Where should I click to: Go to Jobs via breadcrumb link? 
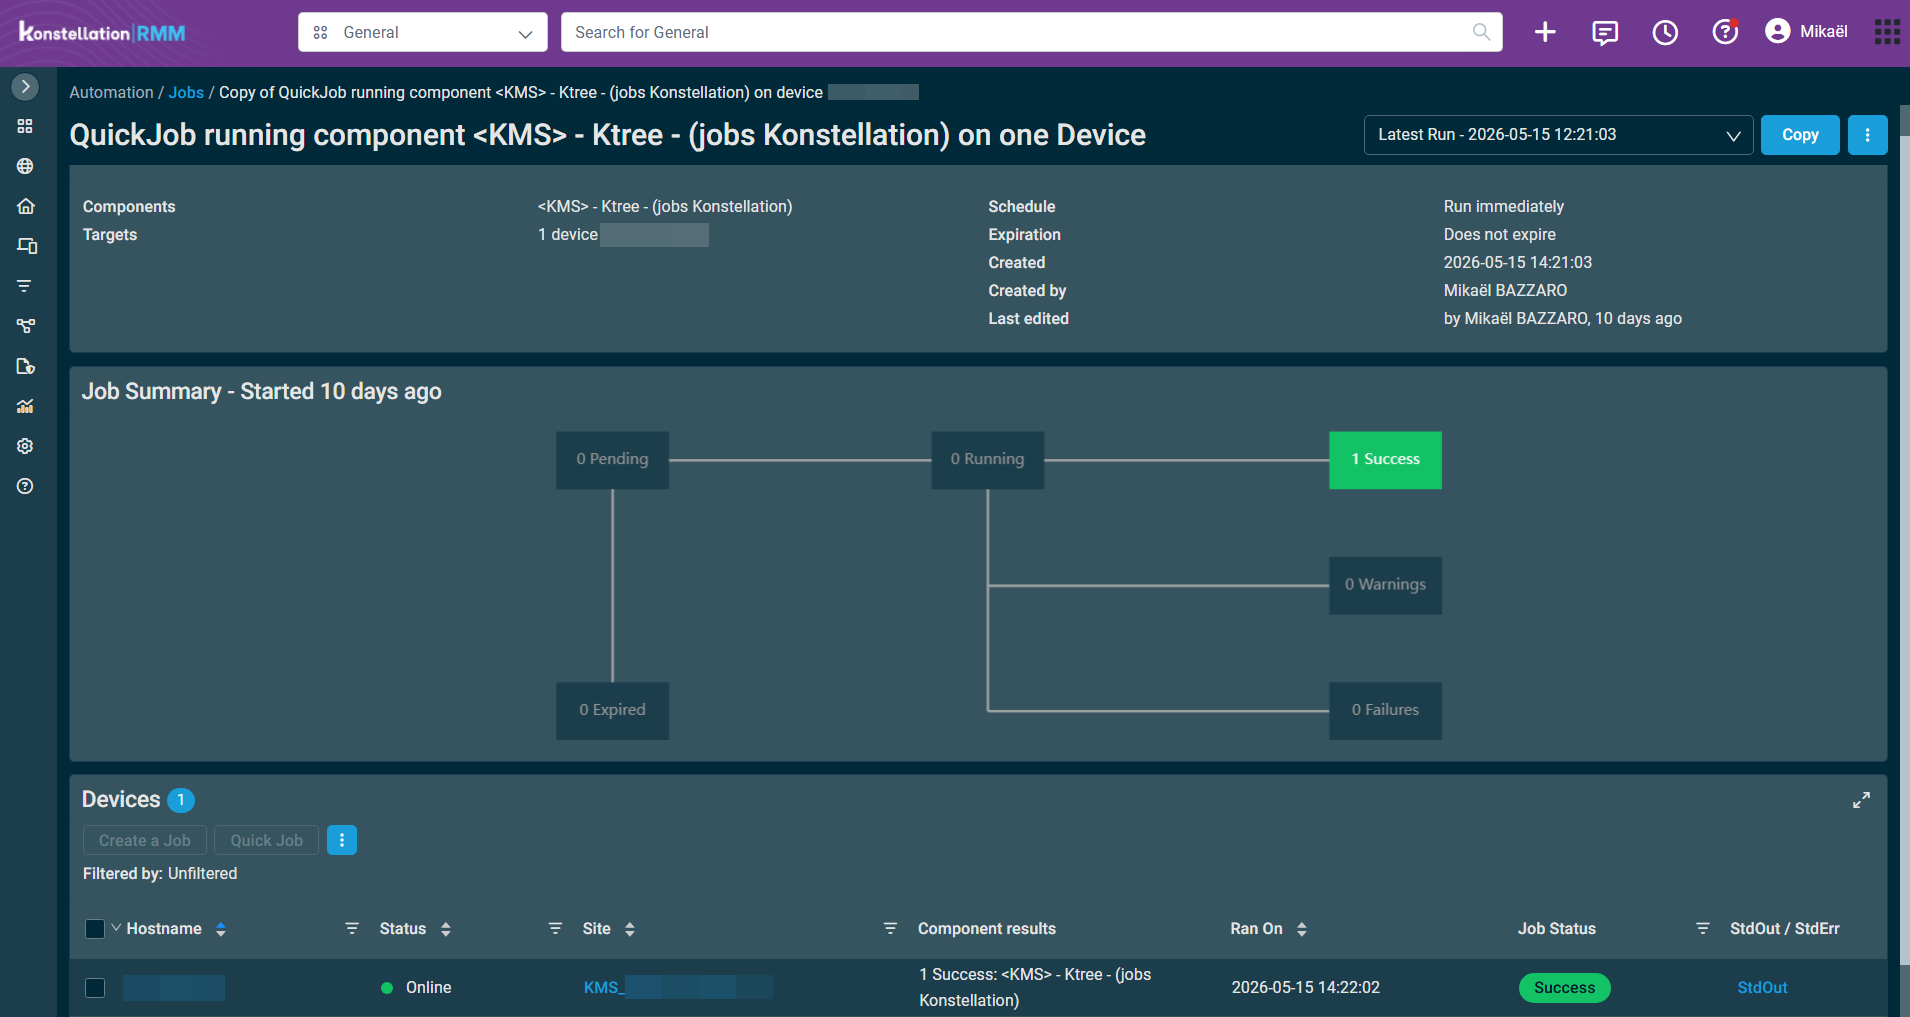(x=186, y=92)
